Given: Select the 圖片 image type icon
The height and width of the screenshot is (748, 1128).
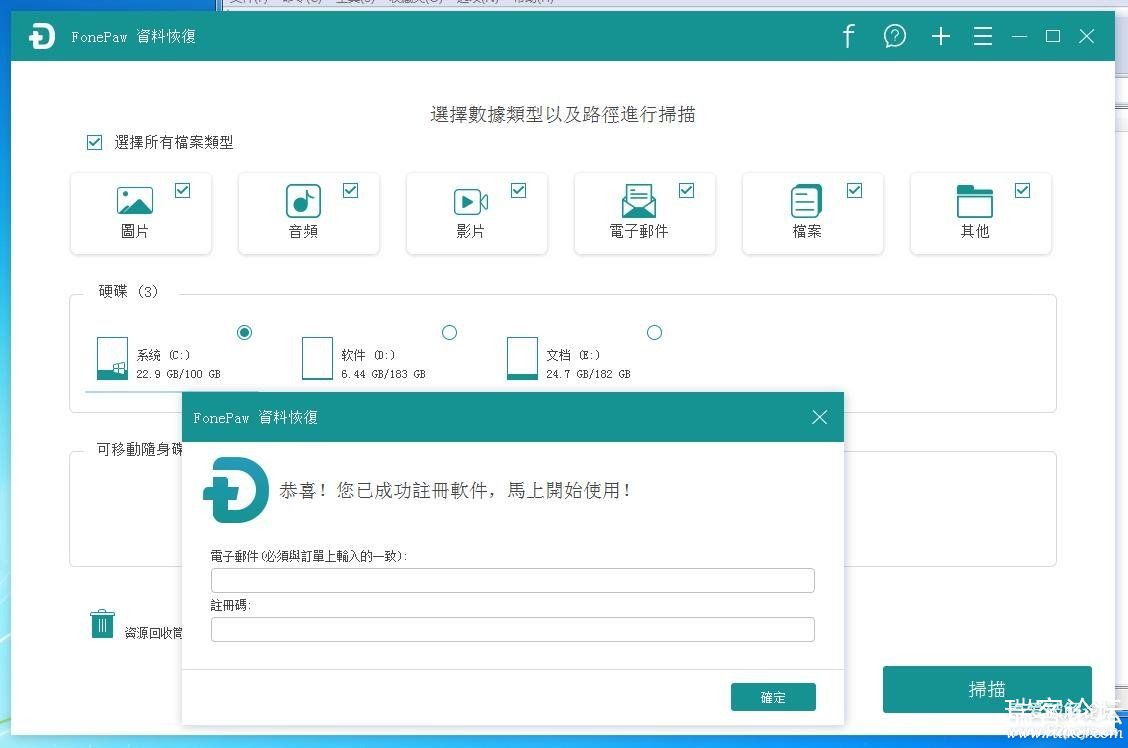Looking at the screenshot, I should [x=135, y=201].
